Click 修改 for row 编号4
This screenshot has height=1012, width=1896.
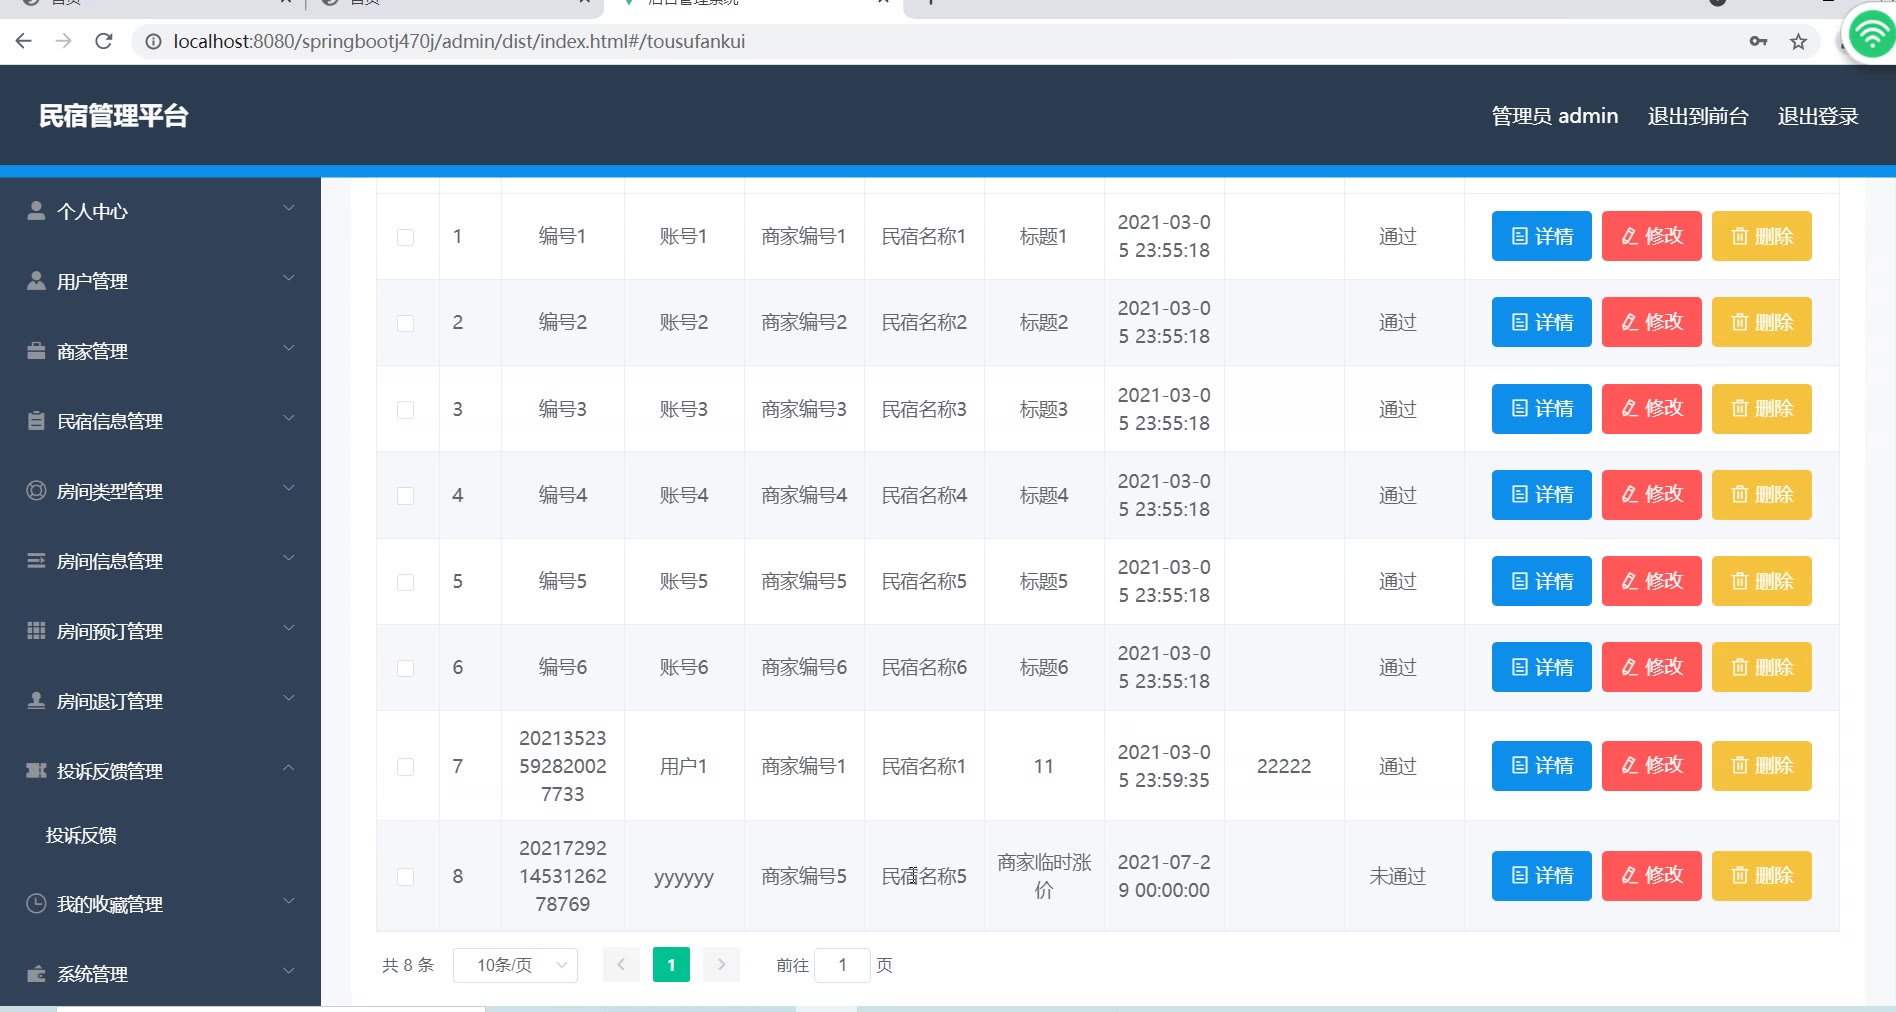pyautogui.click(x=1652, y=495)
